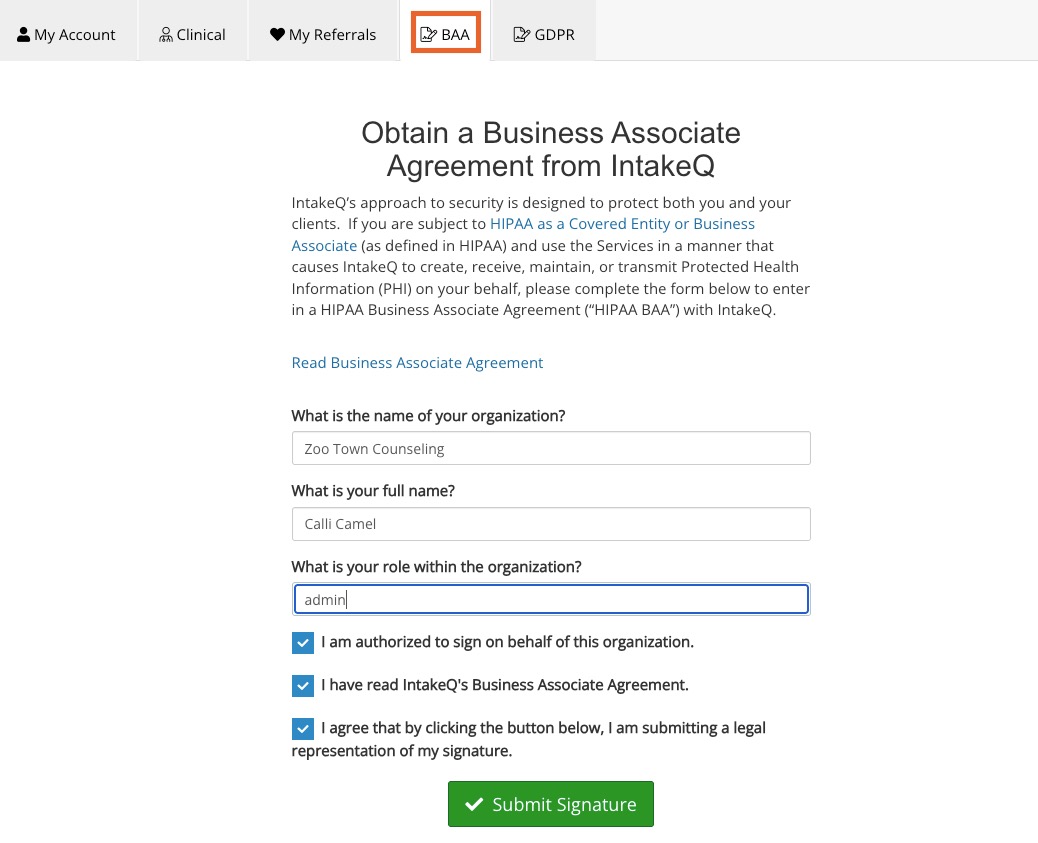The image size is (1038, 843).
Task: Go to the My Referrals tab
Action: pyautogui.click(x=323, y=34)
